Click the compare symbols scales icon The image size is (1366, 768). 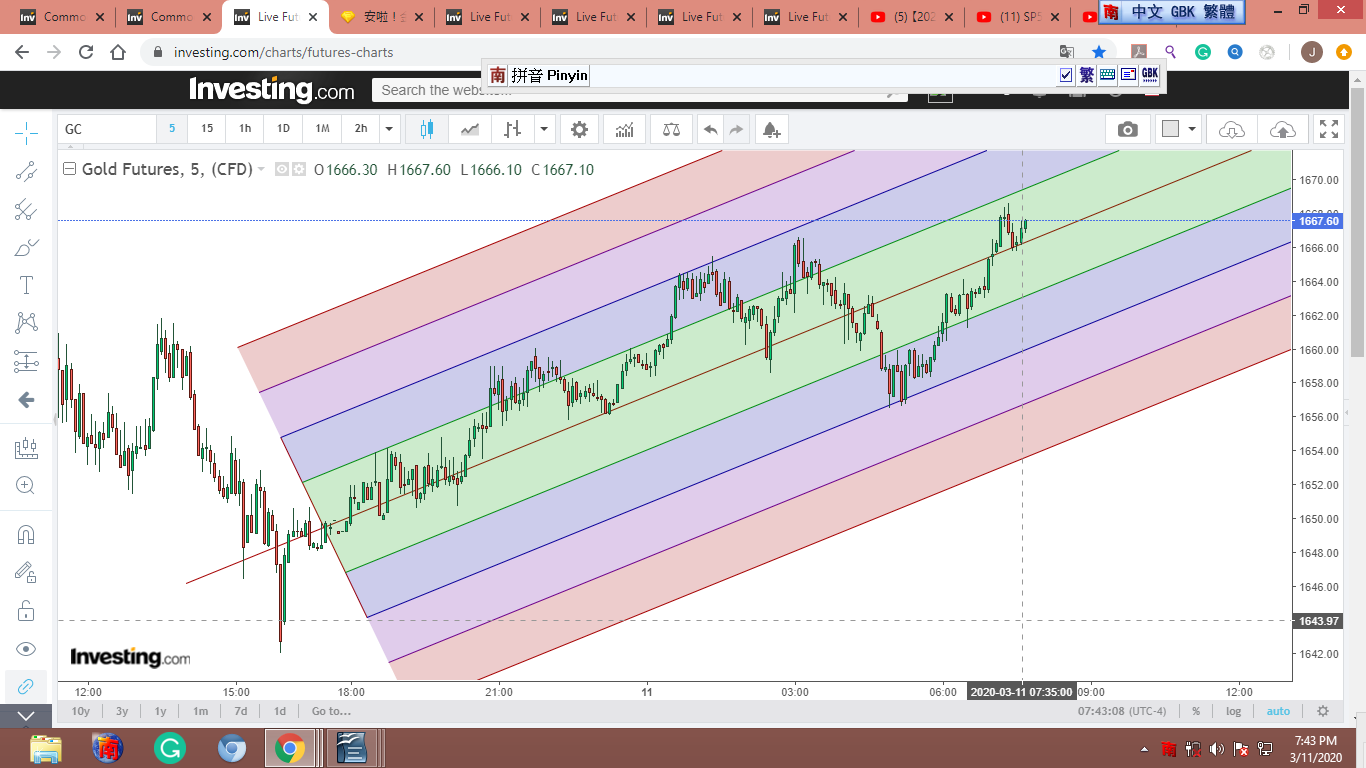coord(671,129)
